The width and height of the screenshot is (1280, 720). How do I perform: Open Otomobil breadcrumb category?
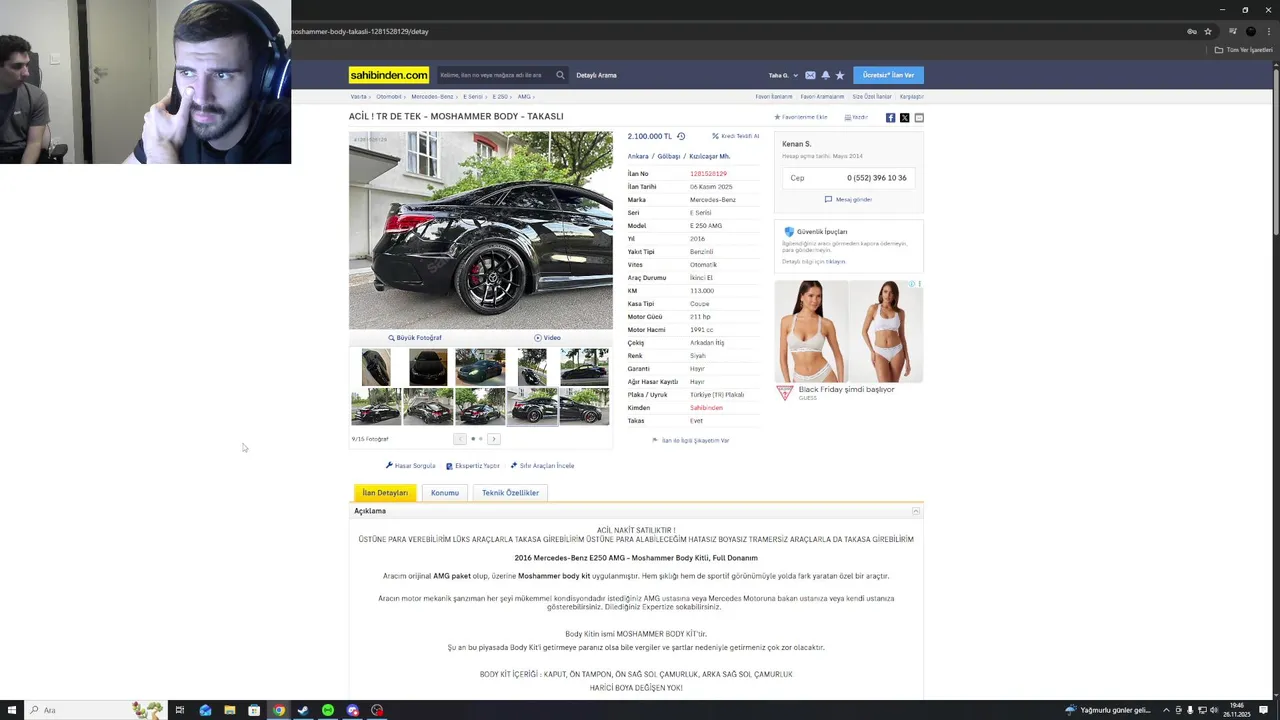pyautogui.click(x=389, y=97)
